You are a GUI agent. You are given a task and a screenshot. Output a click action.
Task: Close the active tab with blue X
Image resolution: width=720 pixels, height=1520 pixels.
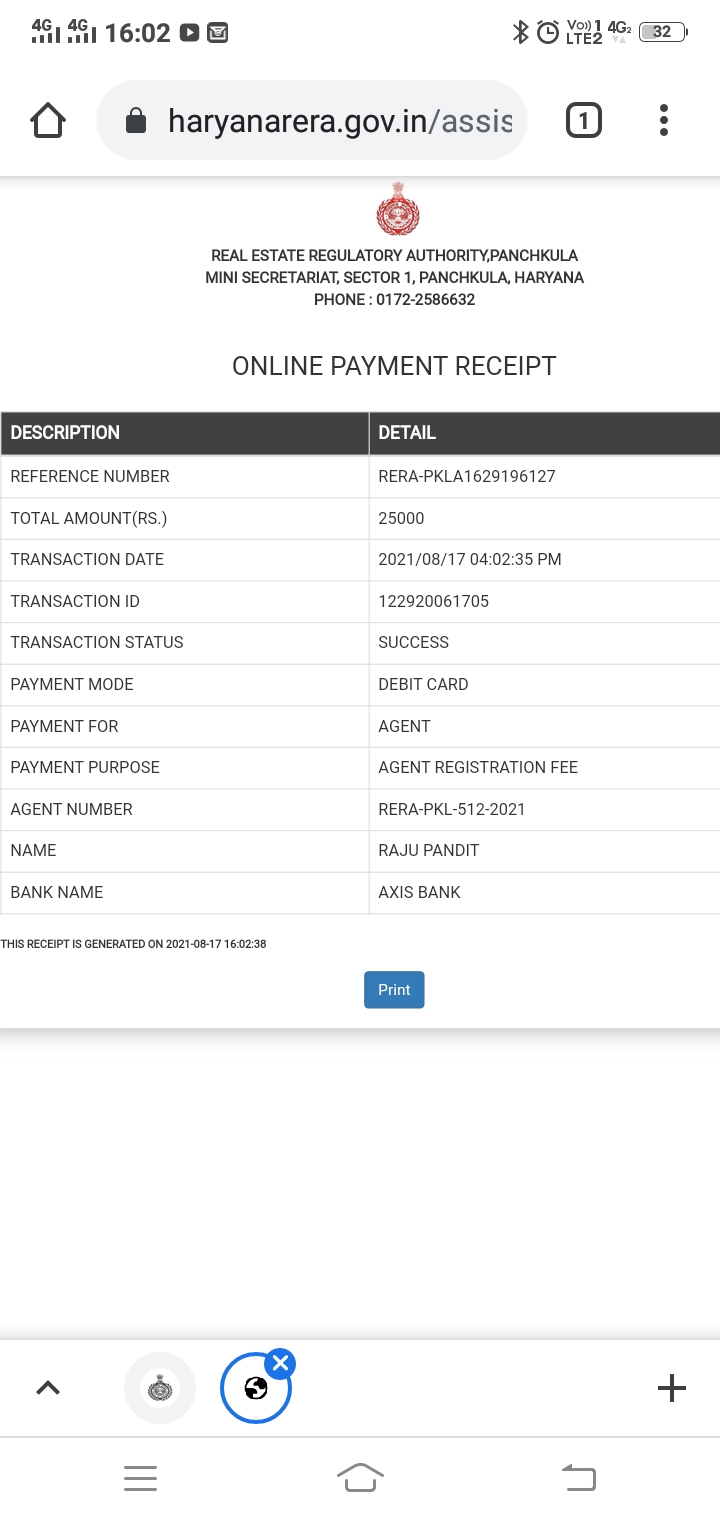281,1363
